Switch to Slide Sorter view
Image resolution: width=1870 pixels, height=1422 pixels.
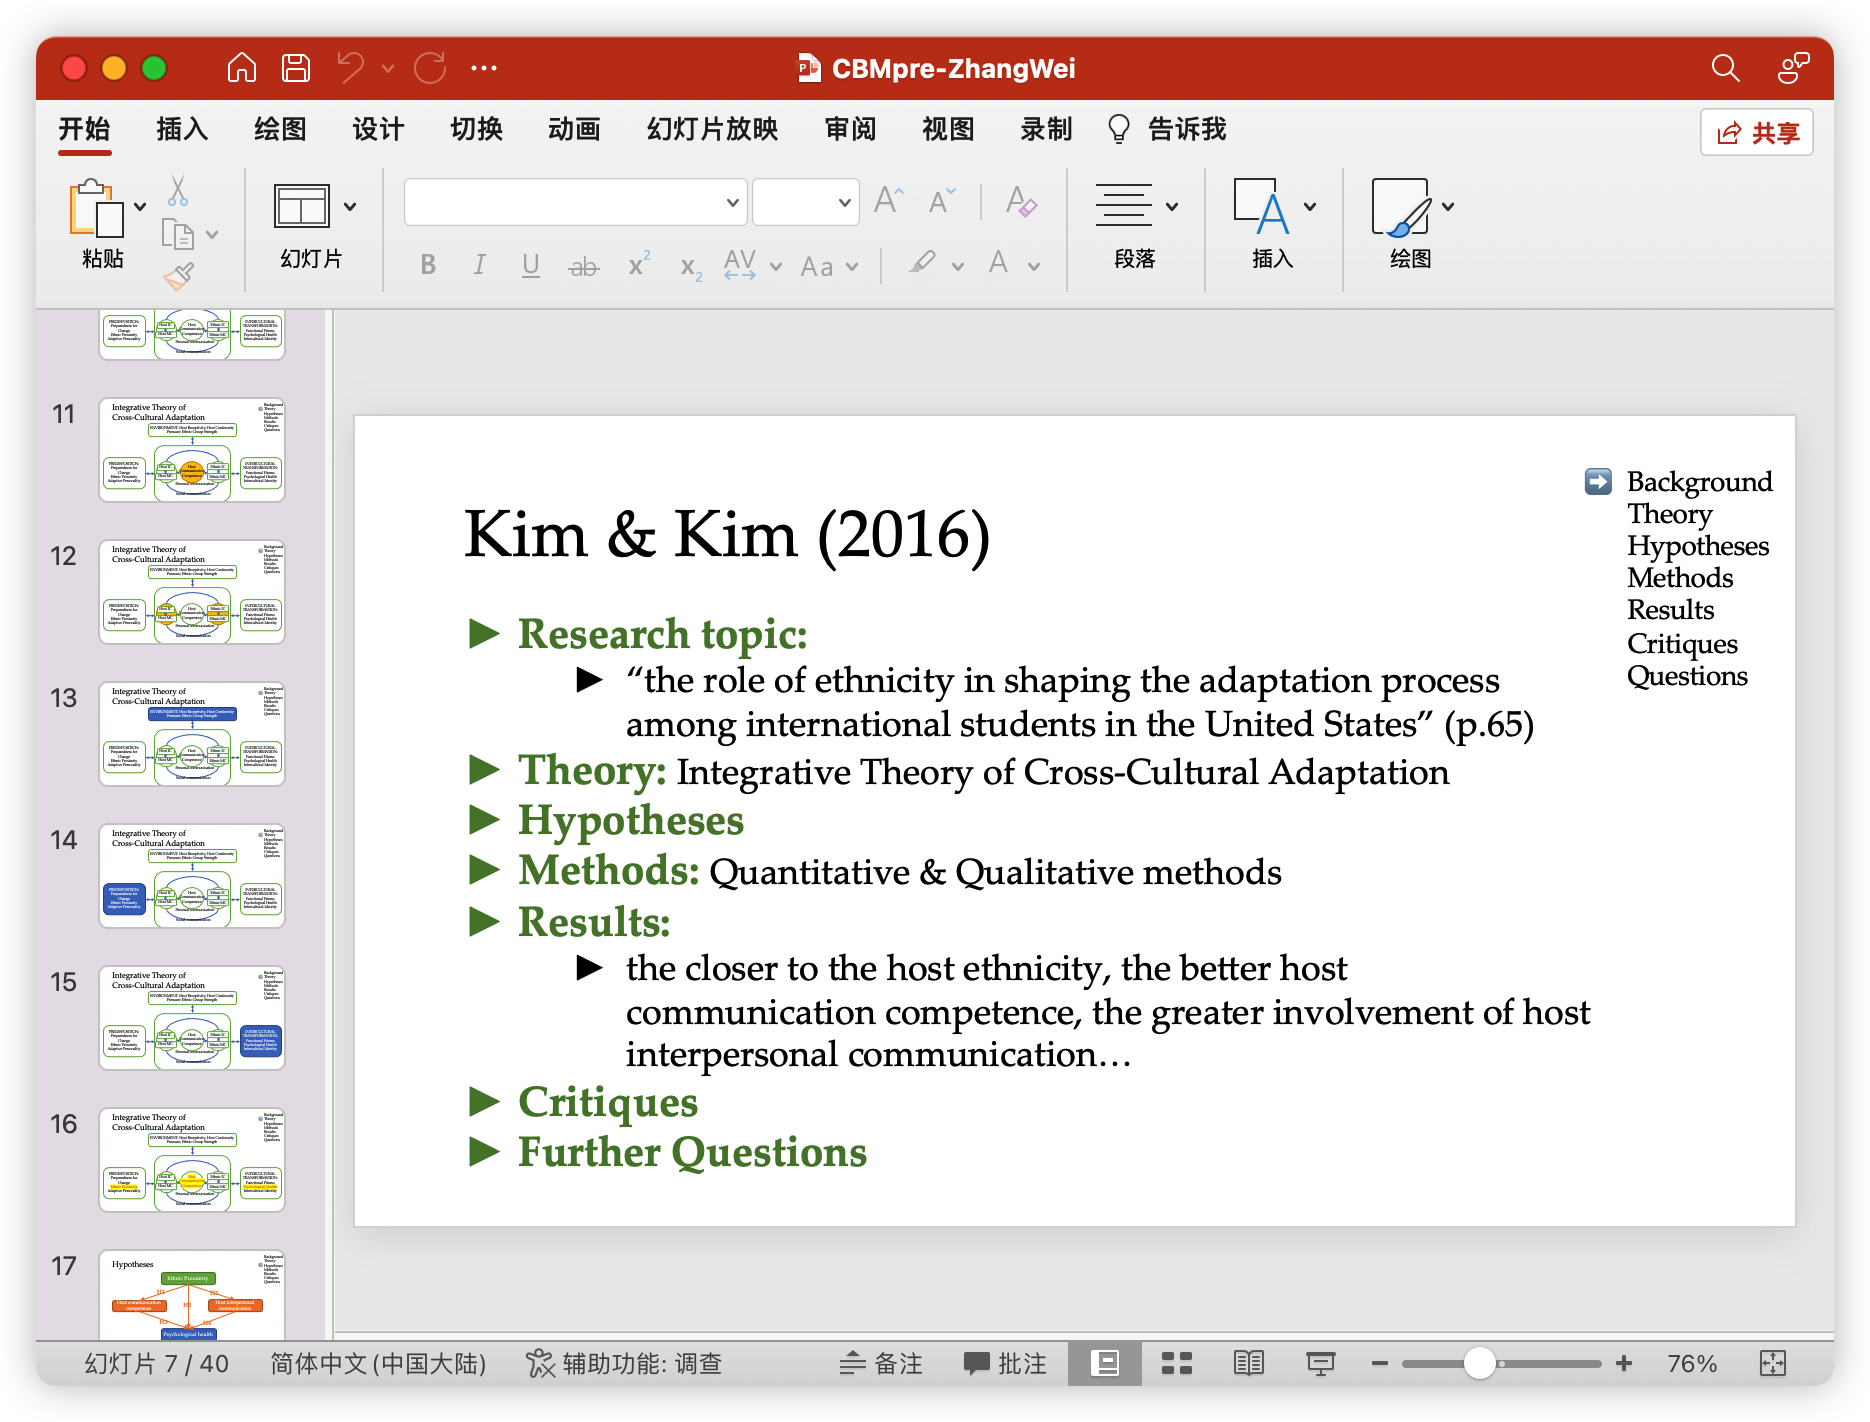[x=1177, y=1363]
